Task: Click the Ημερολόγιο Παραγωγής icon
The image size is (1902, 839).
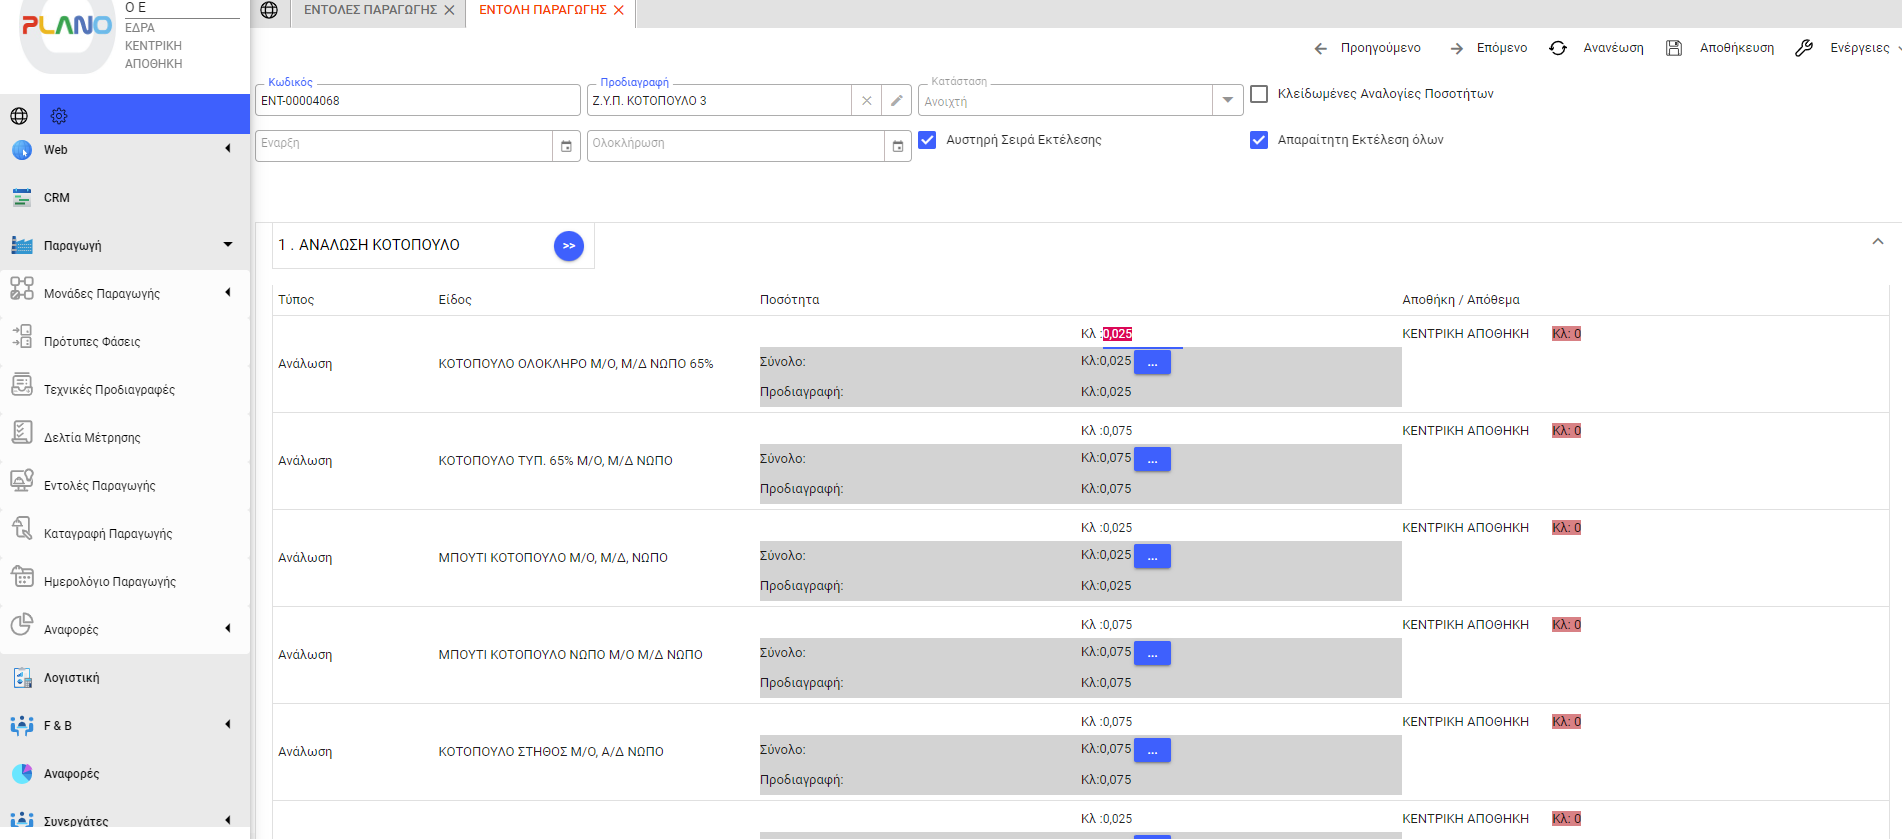Action: pyautogui.click(x=22, y=577)
